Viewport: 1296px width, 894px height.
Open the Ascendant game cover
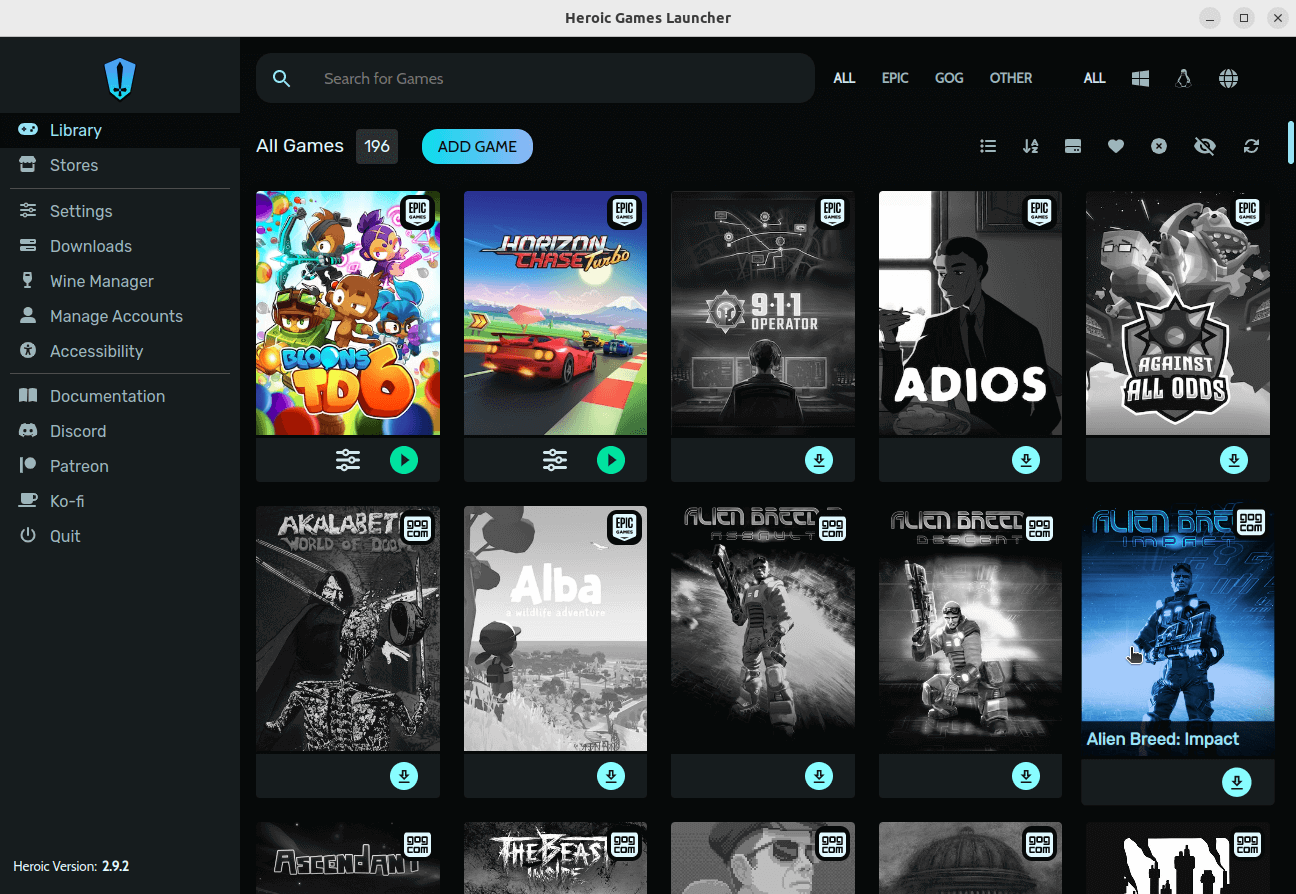pos(348,858)
